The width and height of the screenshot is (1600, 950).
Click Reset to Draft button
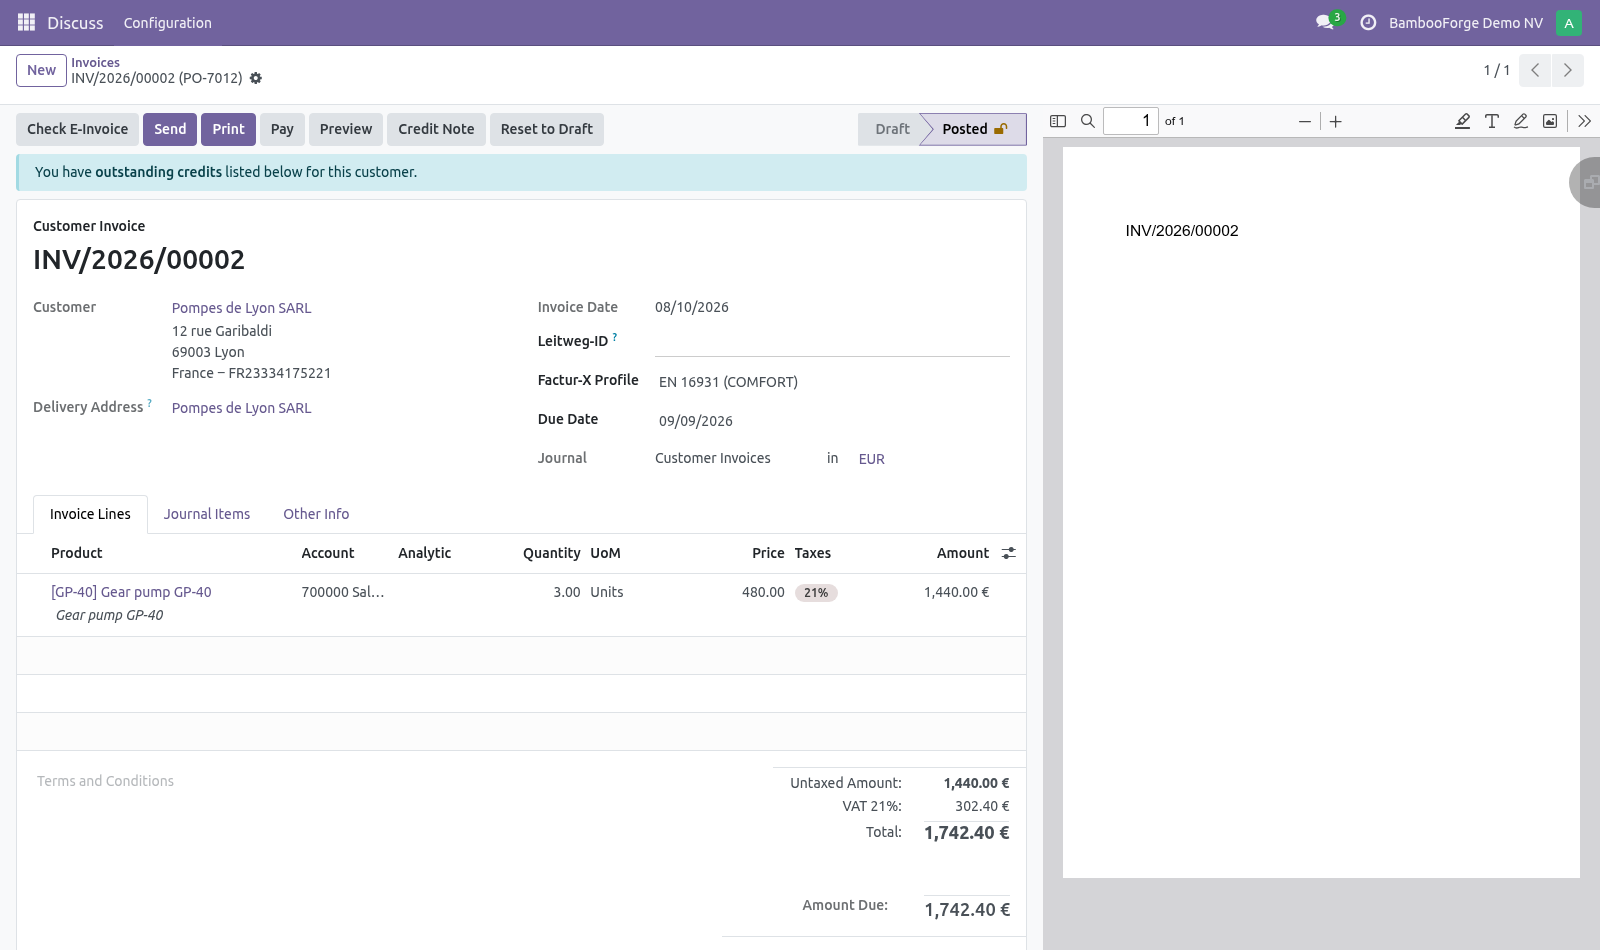coord(547,129)
